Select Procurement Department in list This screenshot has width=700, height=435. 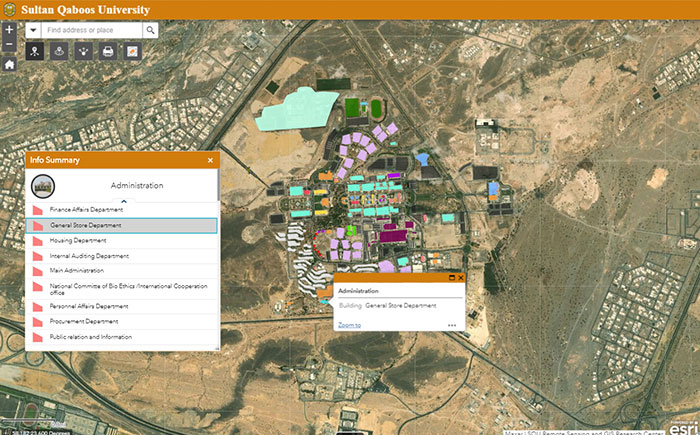[121, 322]
